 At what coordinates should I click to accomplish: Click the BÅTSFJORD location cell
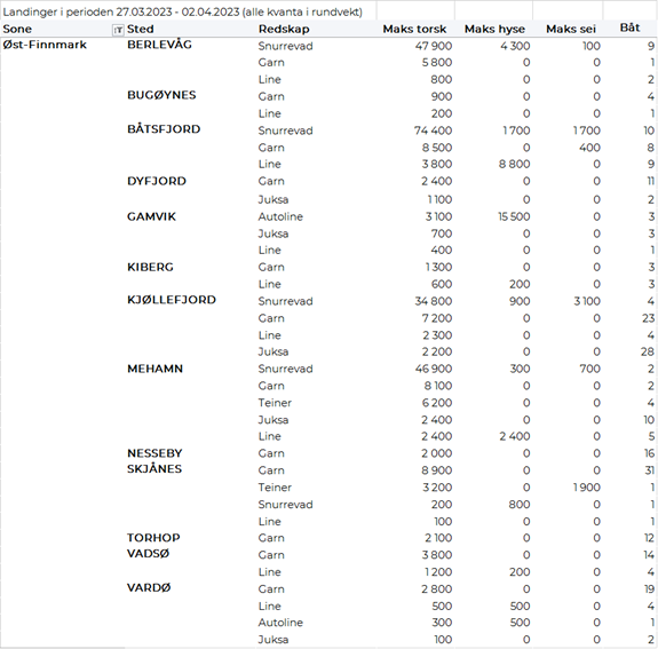point(164,130)
